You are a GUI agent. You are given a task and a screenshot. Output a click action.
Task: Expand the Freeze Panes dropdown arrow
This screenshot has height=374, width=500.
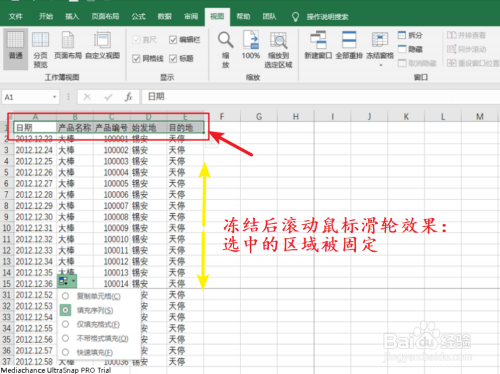coord(380,65)
